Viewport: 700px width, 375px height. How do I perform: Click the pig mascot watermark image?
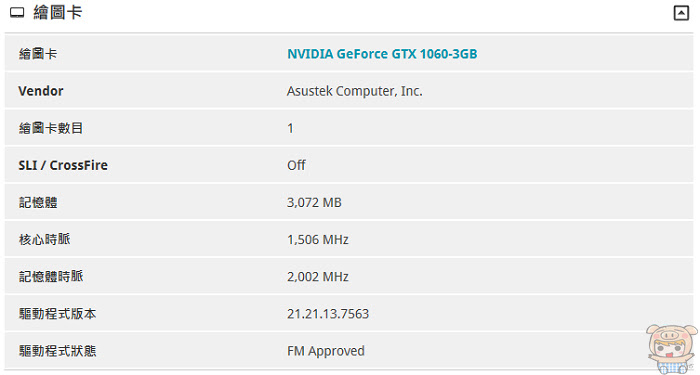(x=671, y=349)
